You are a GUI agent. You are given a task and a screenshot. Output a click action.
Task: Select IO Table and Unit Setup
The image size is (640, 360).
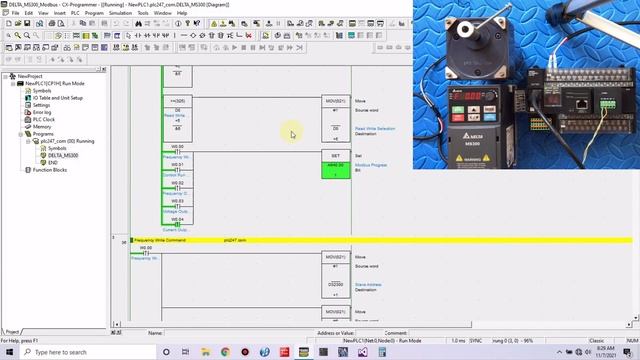(x=58, y=98)
